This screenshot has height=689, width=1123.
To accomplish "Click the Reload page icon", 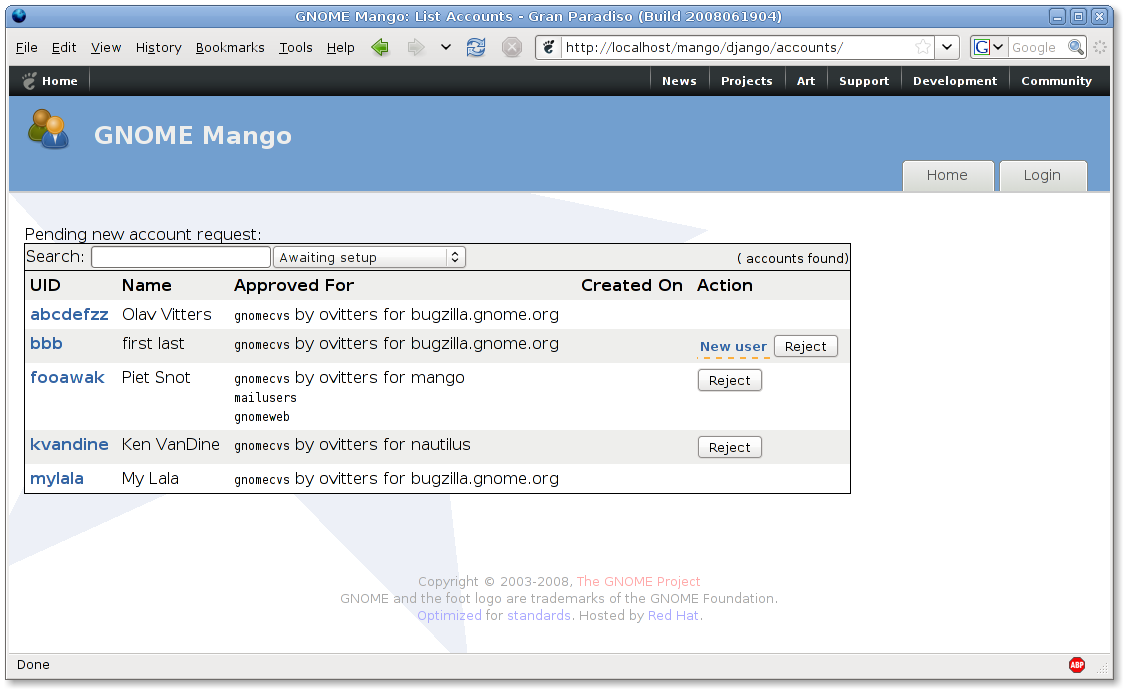I will pyautogui.click(x=476, y=48).
